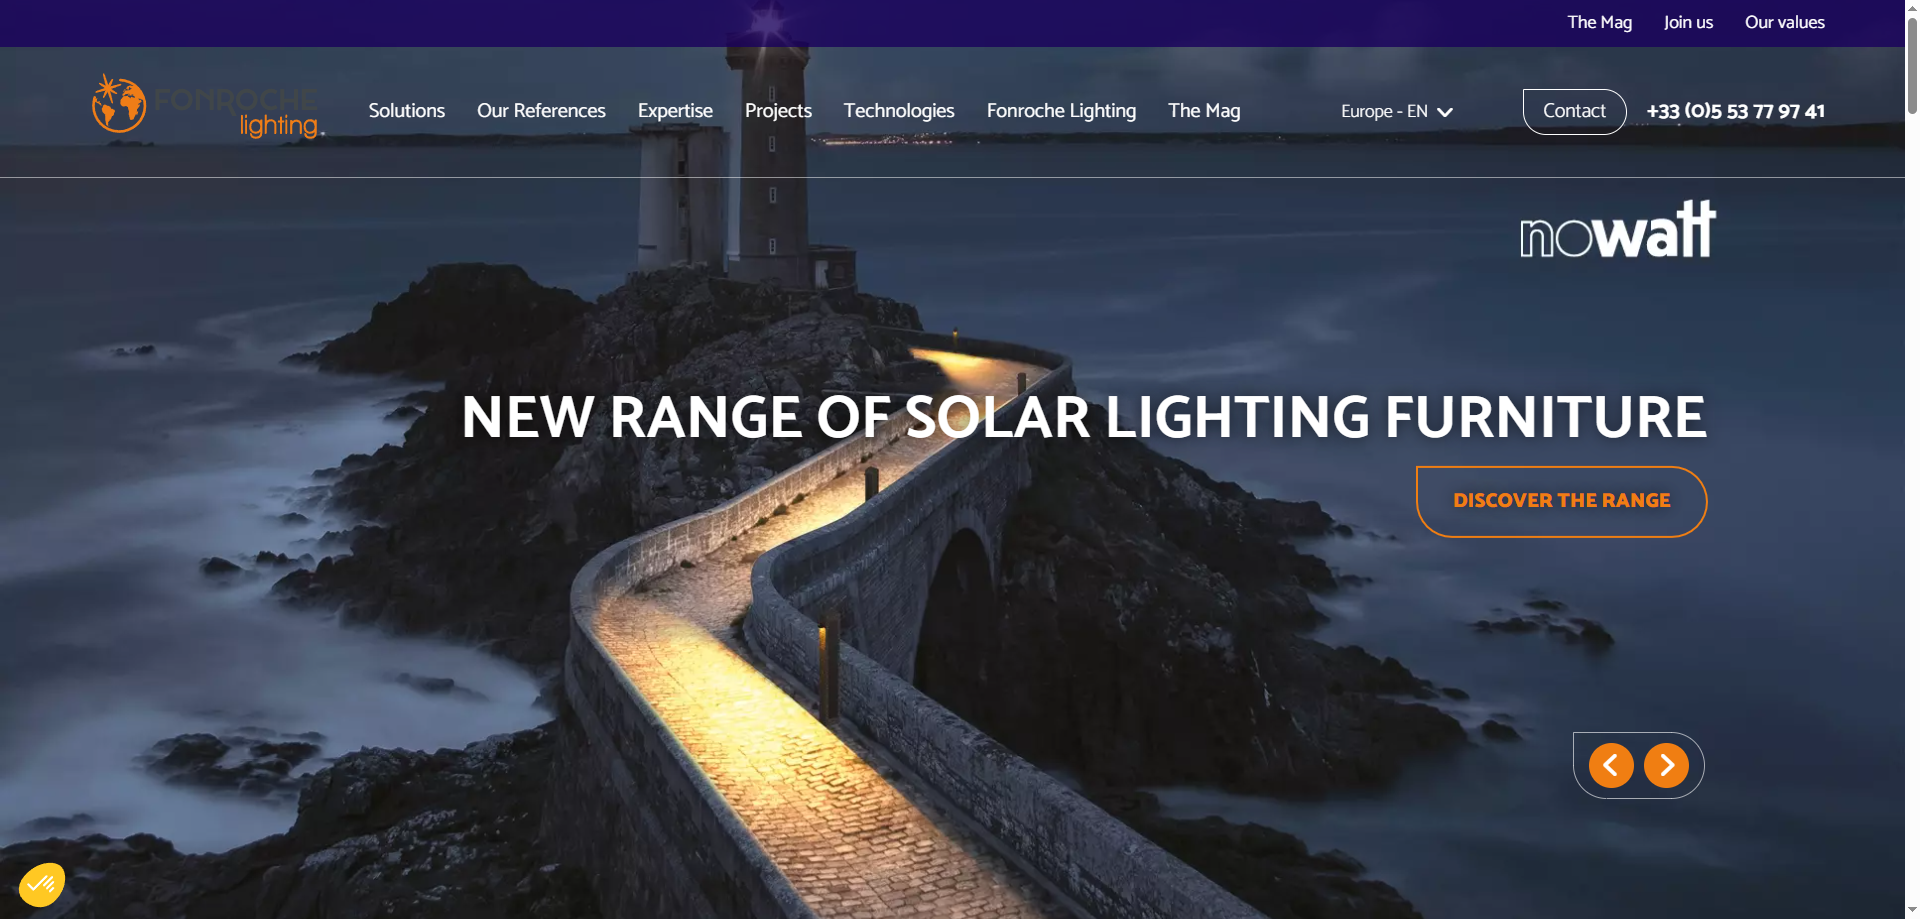Image resolution: width=1920 pixels, height=919 pixels.
Task: Click Discover the Range
Action: click(1561, 501)
